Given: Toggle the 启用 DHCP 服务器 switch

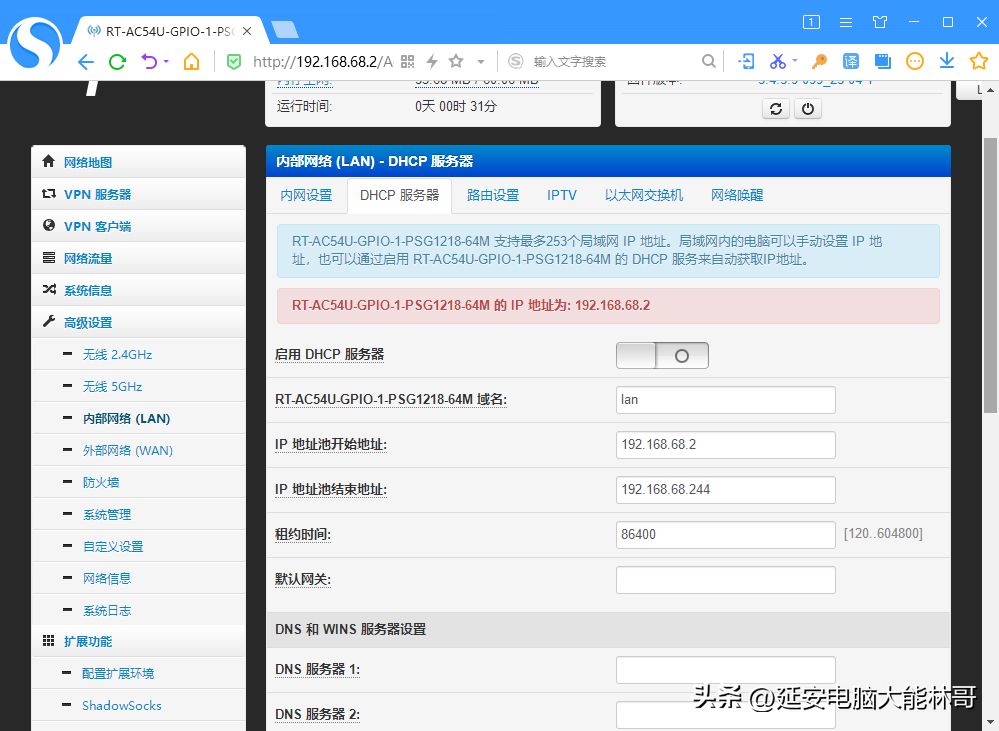Looking at the screenshot, I should 662,355.
